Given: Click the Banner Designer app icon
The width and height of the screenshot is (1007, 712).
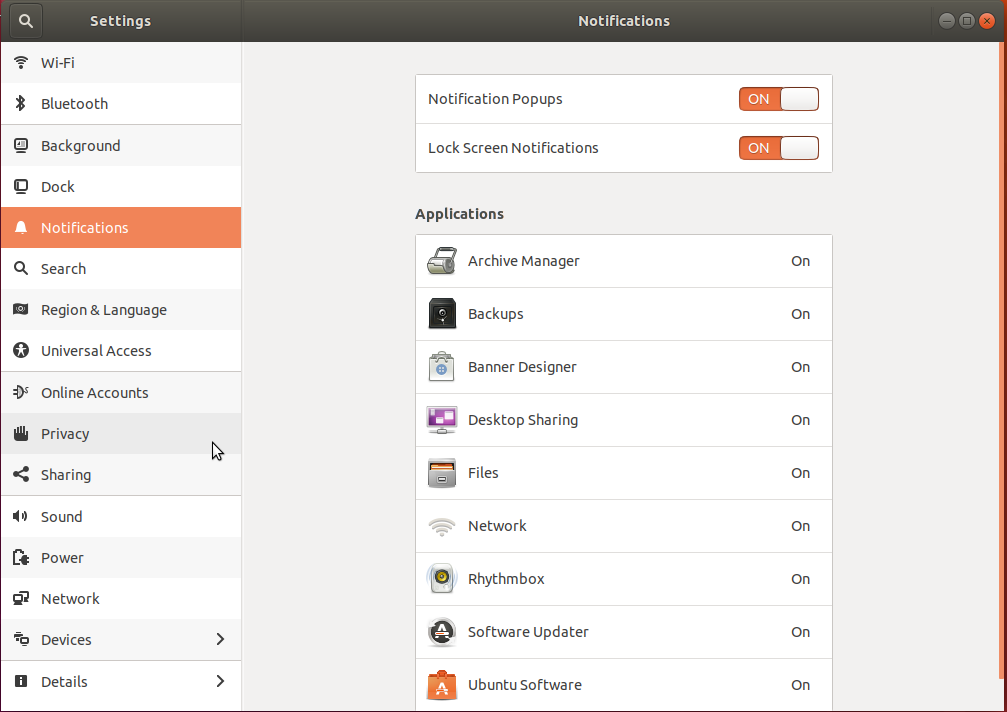Looking at the screenshot, I should (x=442, y=367).
